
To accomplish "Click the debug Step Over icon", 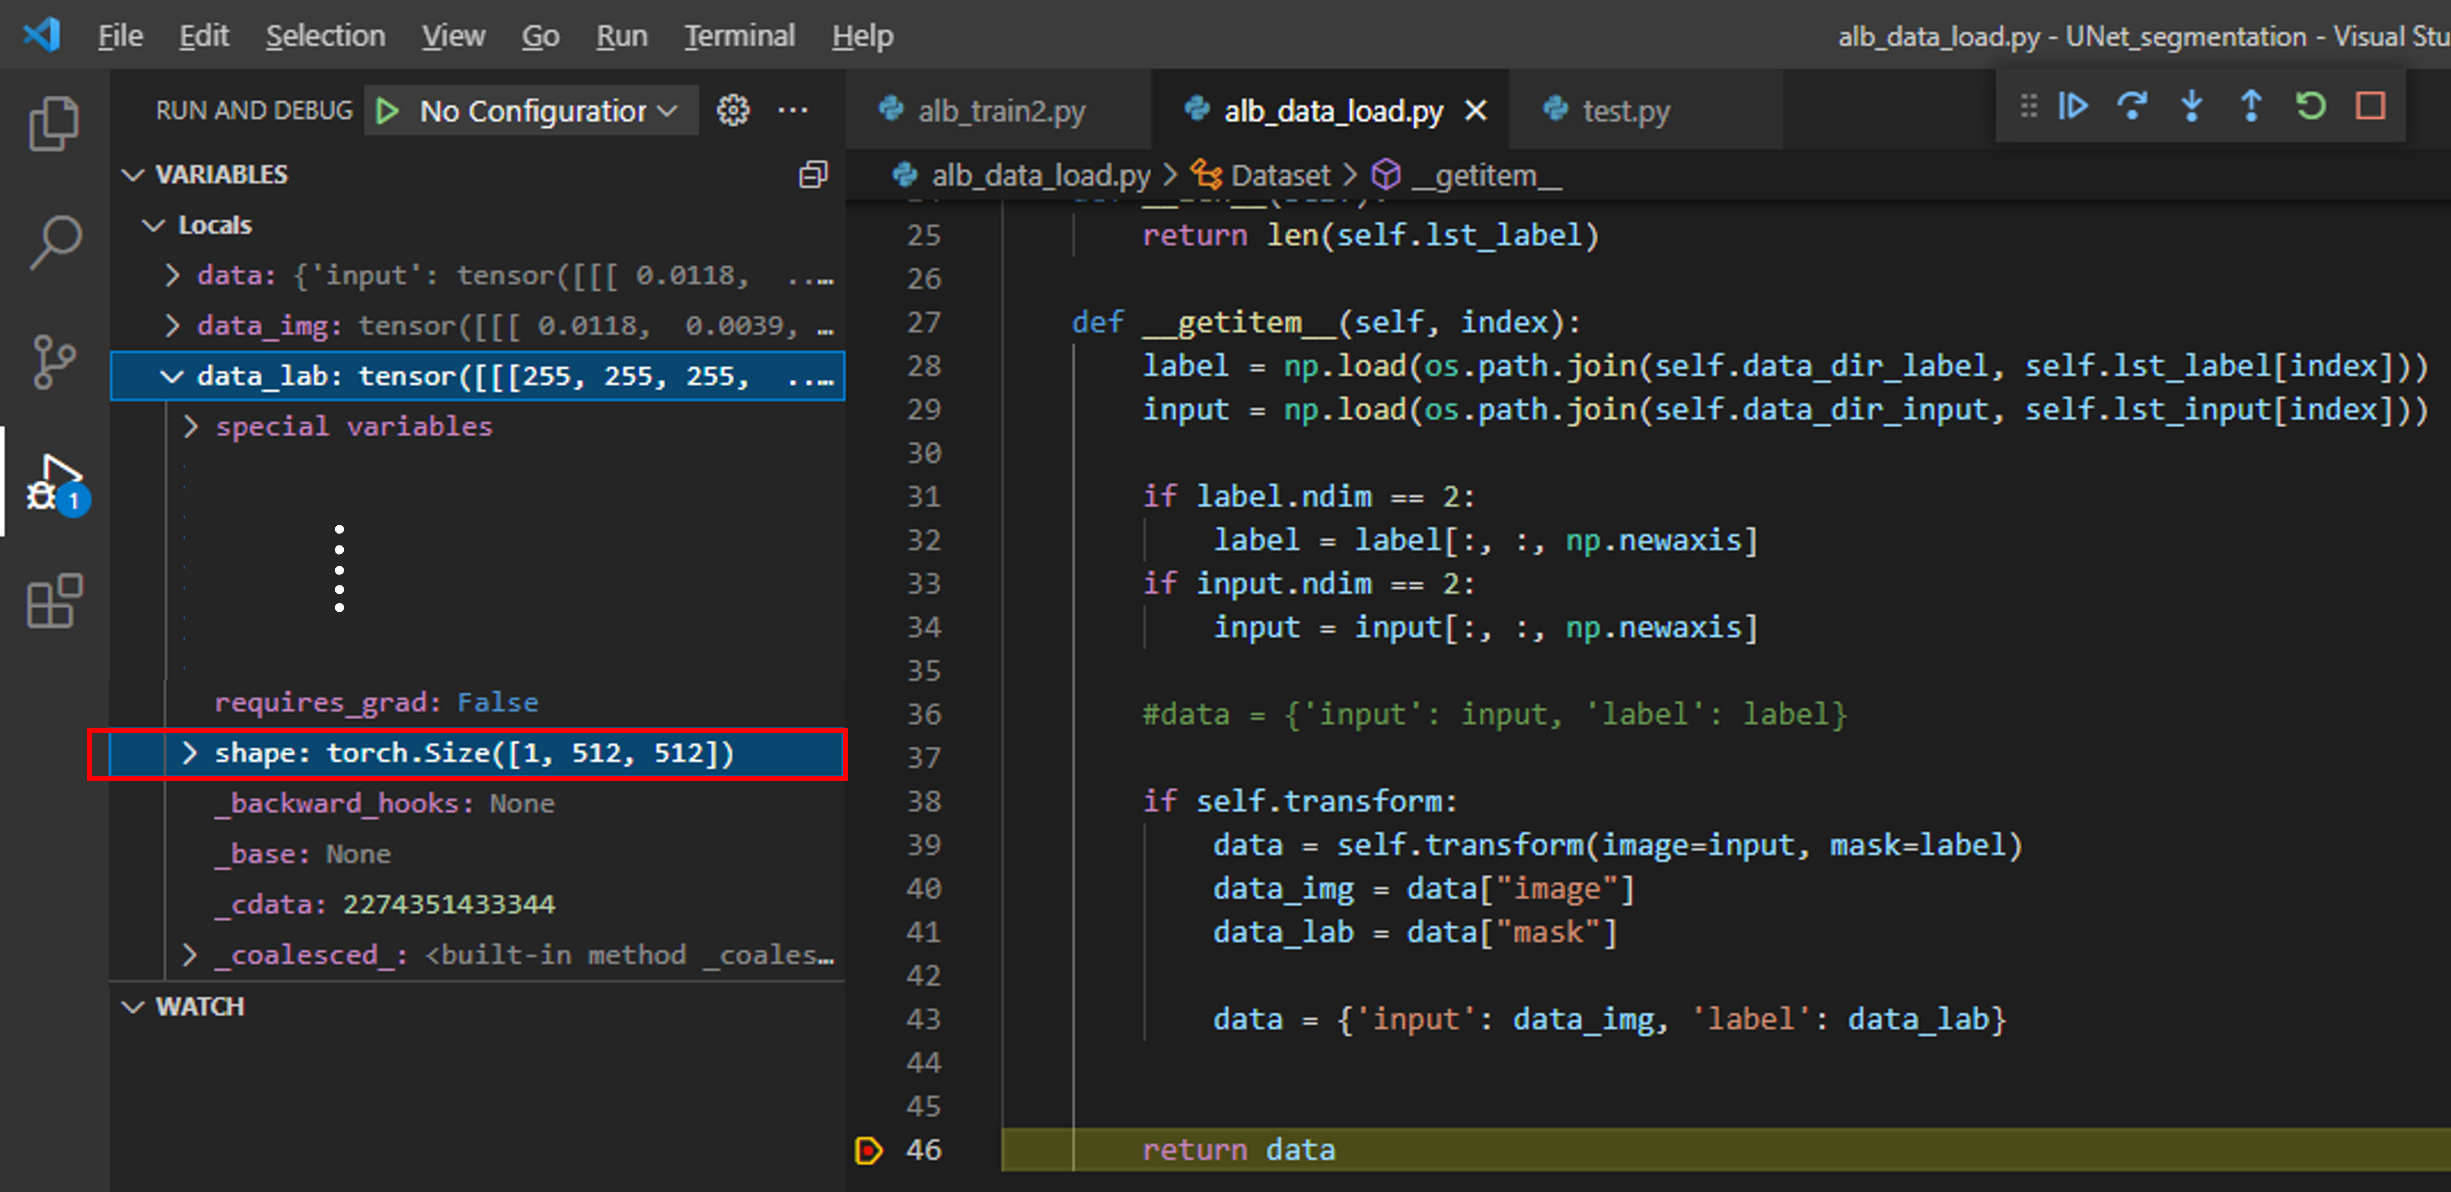I will click(2132, 106).
